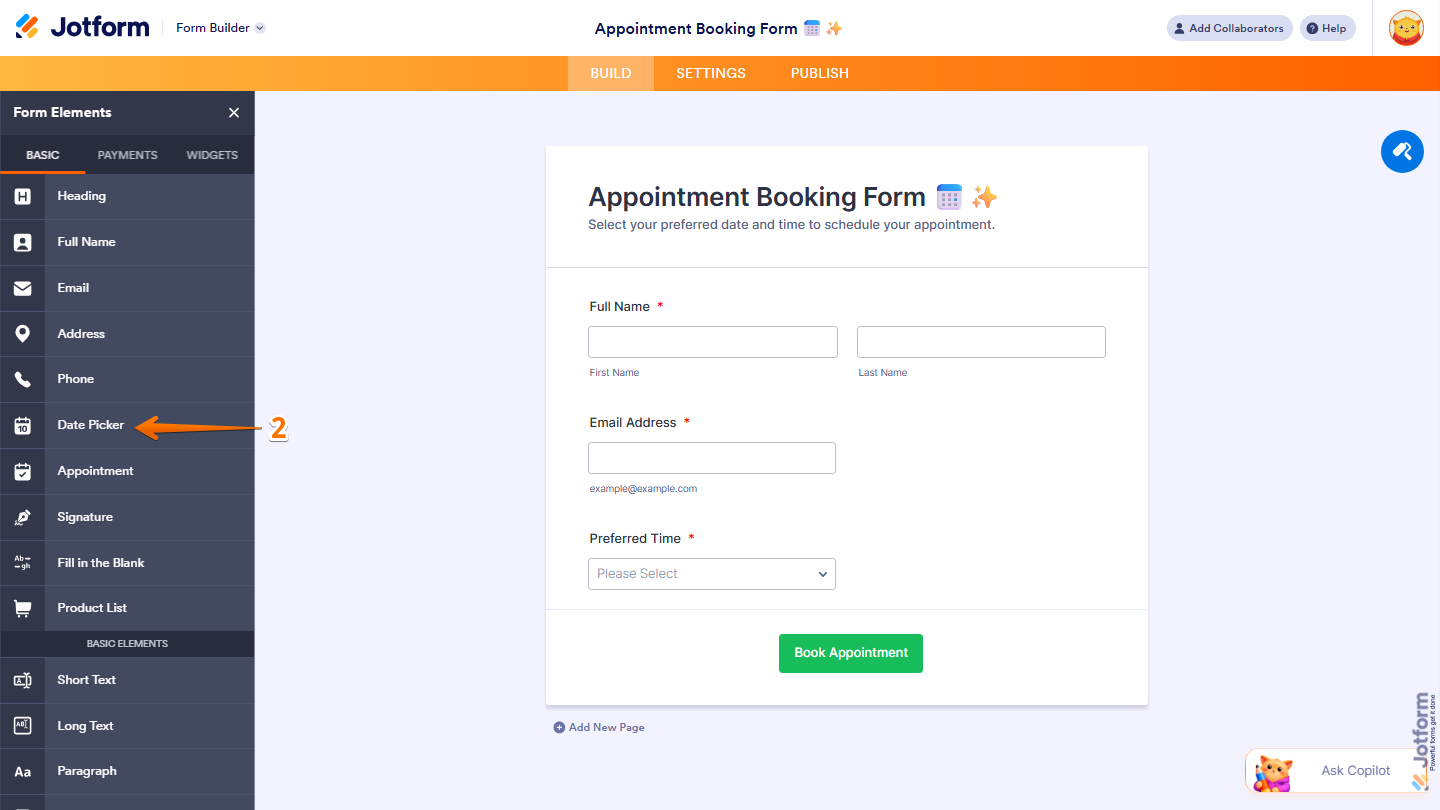Open the SETTINGS tab
Viewport: 1440px width, 810px height.
coord(710,73)
